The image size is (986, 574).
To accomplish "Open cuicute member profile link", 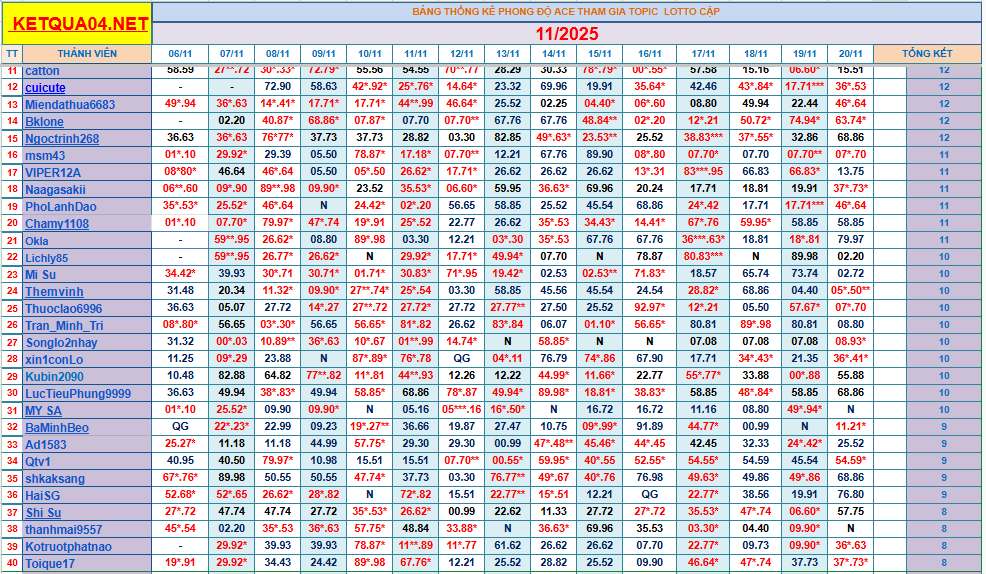I will 45,88.
